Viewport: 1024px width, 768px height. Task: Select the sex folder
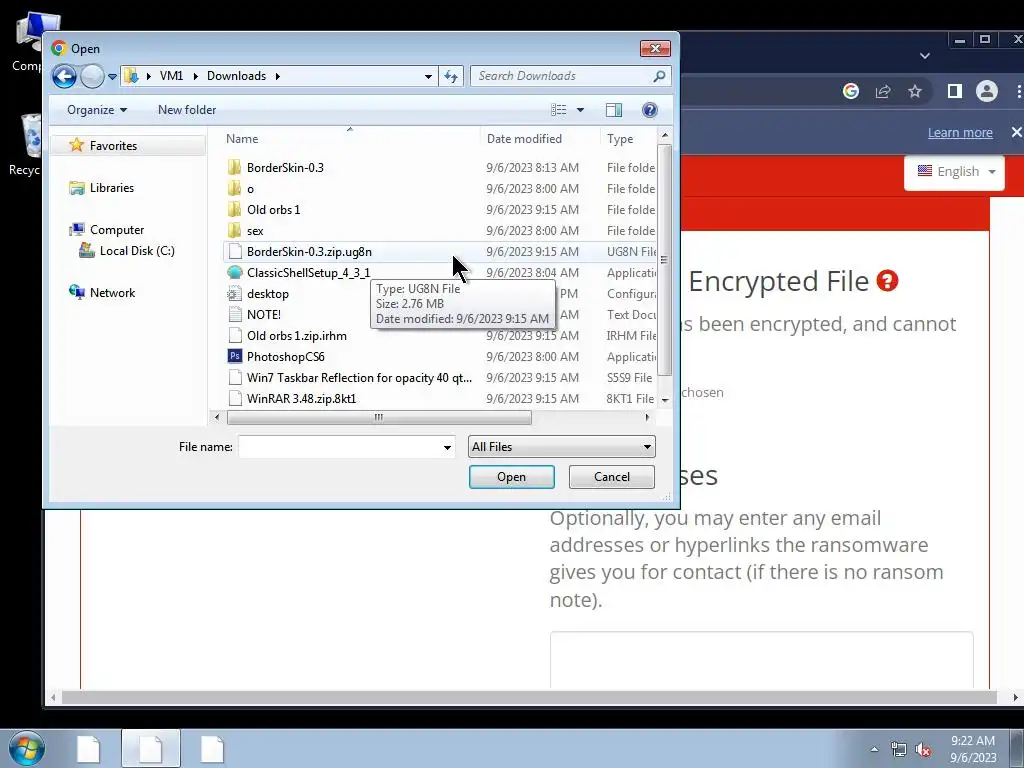(255, 231)
